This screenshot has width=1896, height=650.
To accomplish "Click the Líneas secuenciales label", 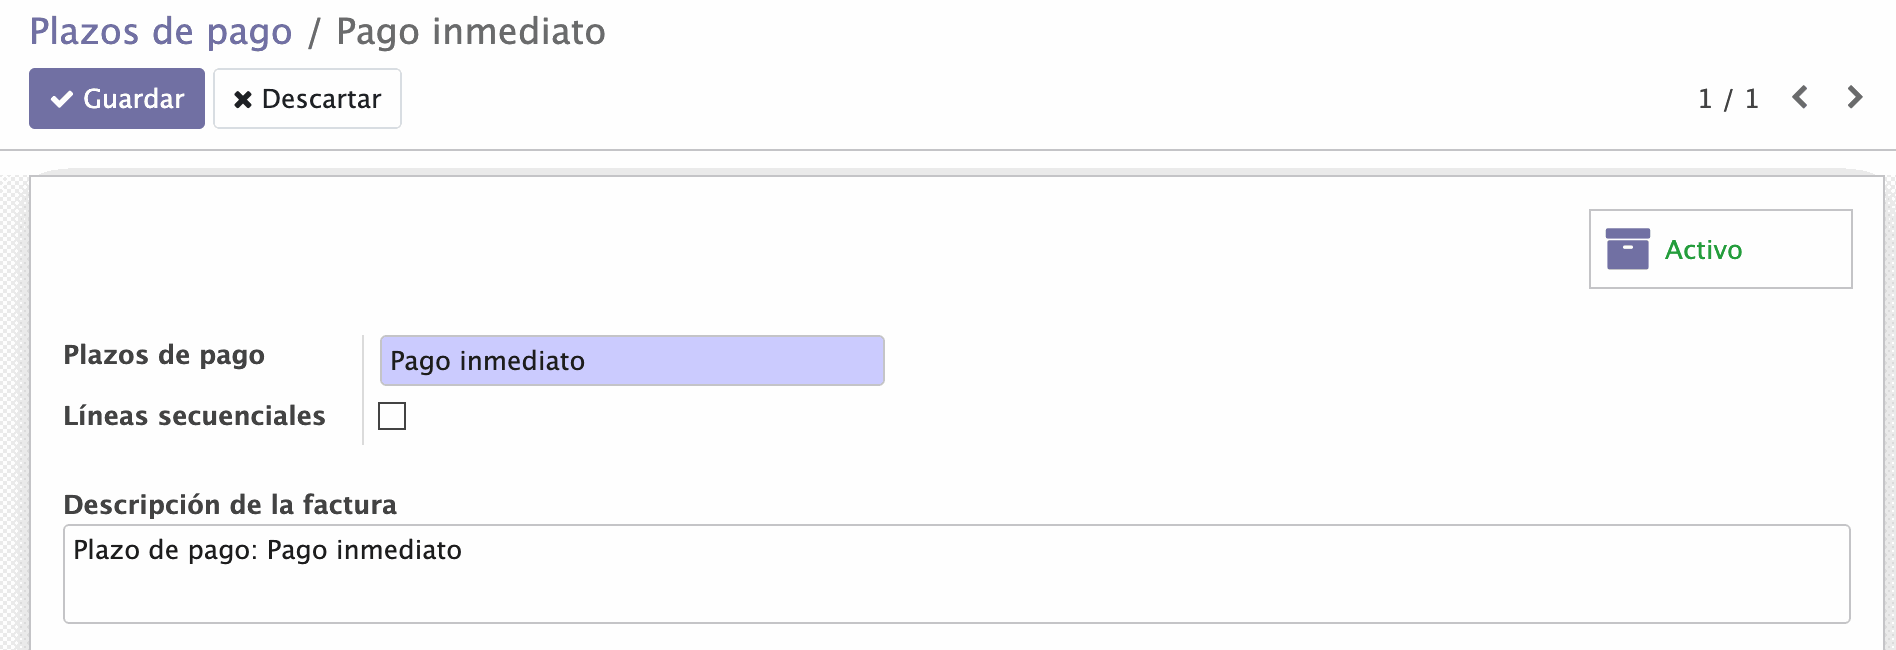I will point(194,416).
